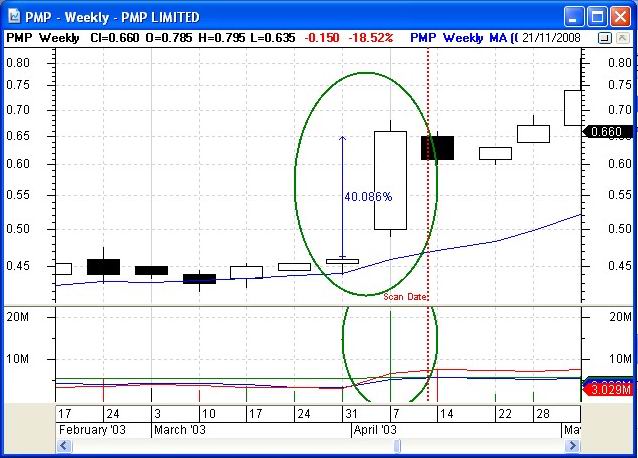Click the black candlestick for week of March 3
This screenshot has height=458, width=638.
[151, 270]
